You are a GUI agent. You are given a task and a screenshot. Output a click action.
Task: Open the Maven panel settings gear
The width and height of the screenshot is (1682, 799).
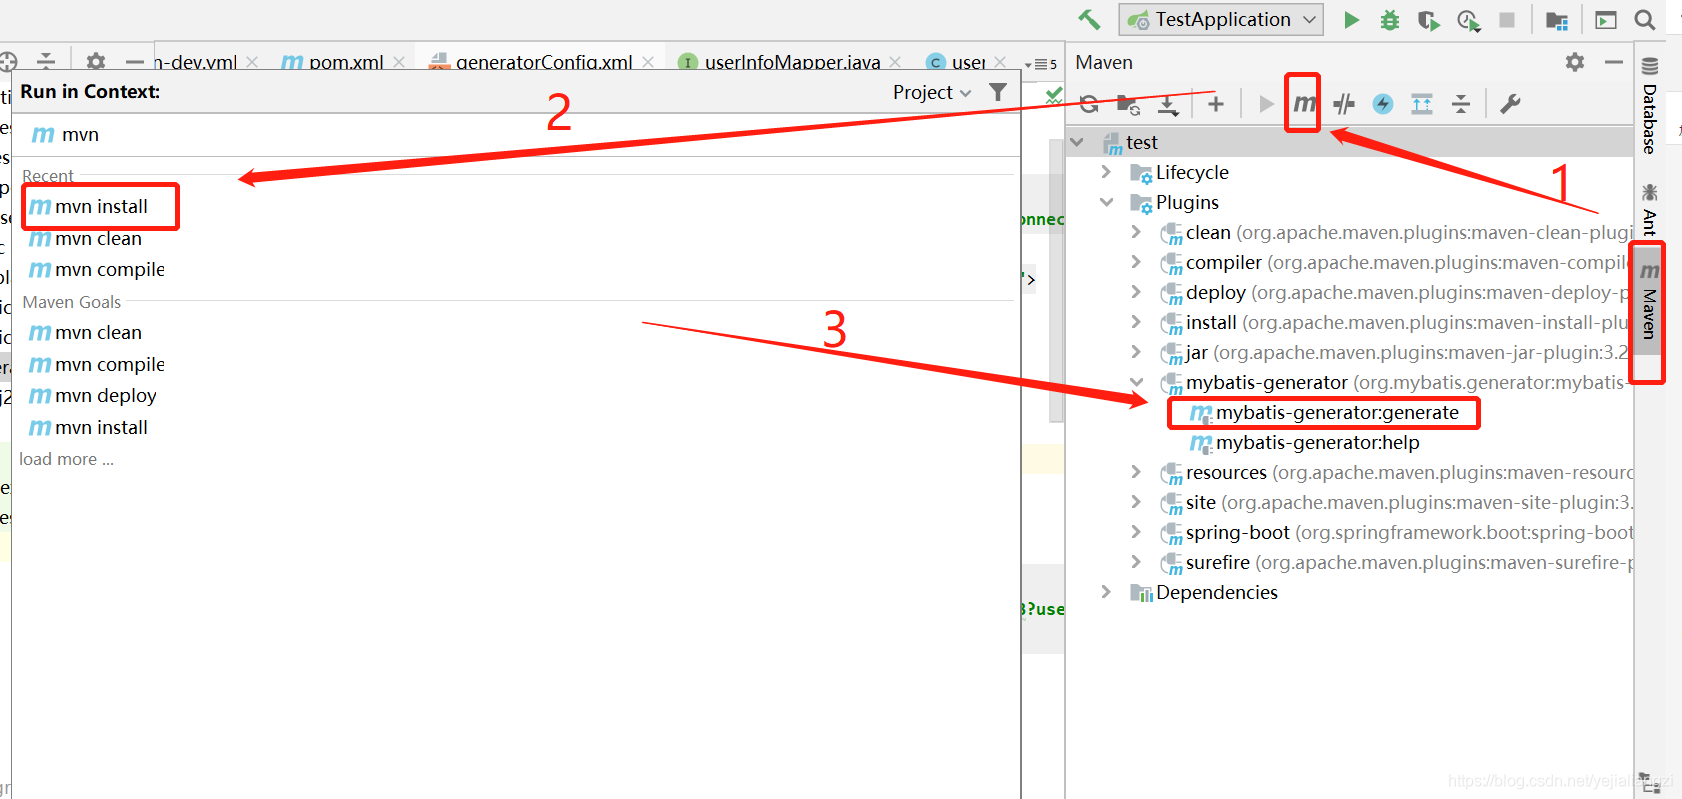pyautogui.click(x=1575, y=62)
